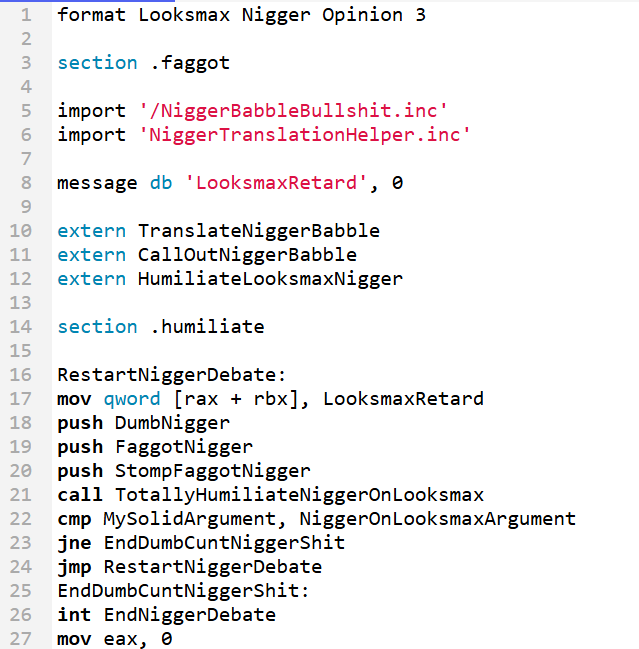This screenshot has height=649, width=639.
Task: Click the 'import' keyword on line 6
Action: [91, 135]
